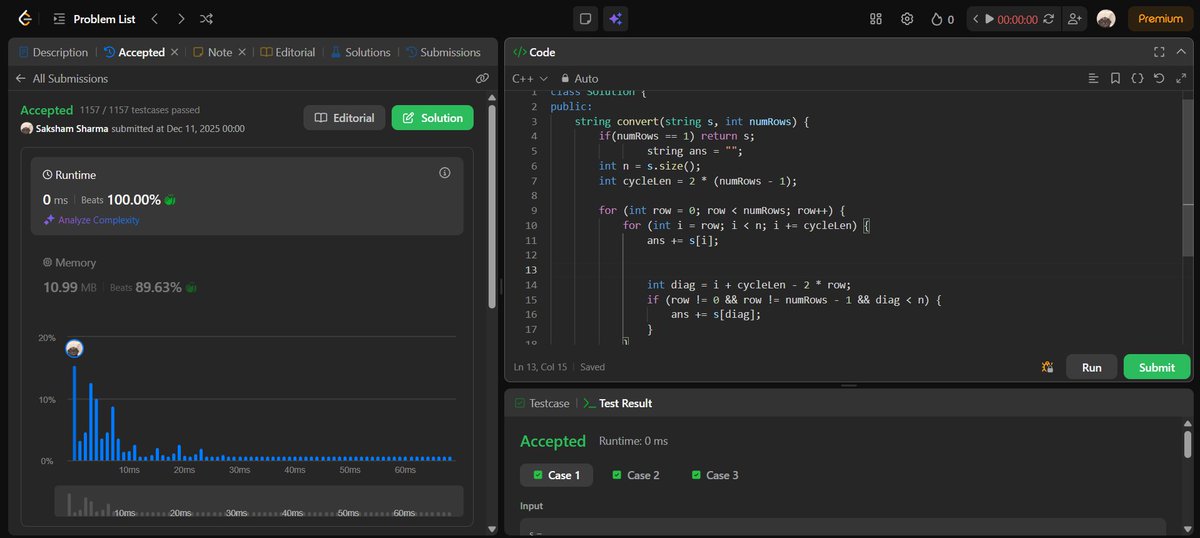The width and height of the screenshot is (1200, 538).
Task: Copy submission link icon
Action: tap(482, 78)
